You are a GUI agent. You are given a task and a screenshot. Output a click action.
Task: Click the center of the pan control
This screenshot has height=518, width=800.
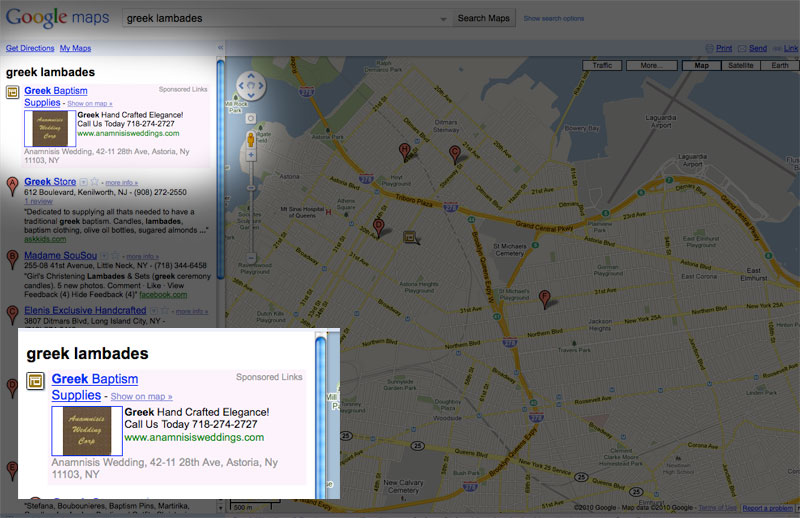(251, 86)
